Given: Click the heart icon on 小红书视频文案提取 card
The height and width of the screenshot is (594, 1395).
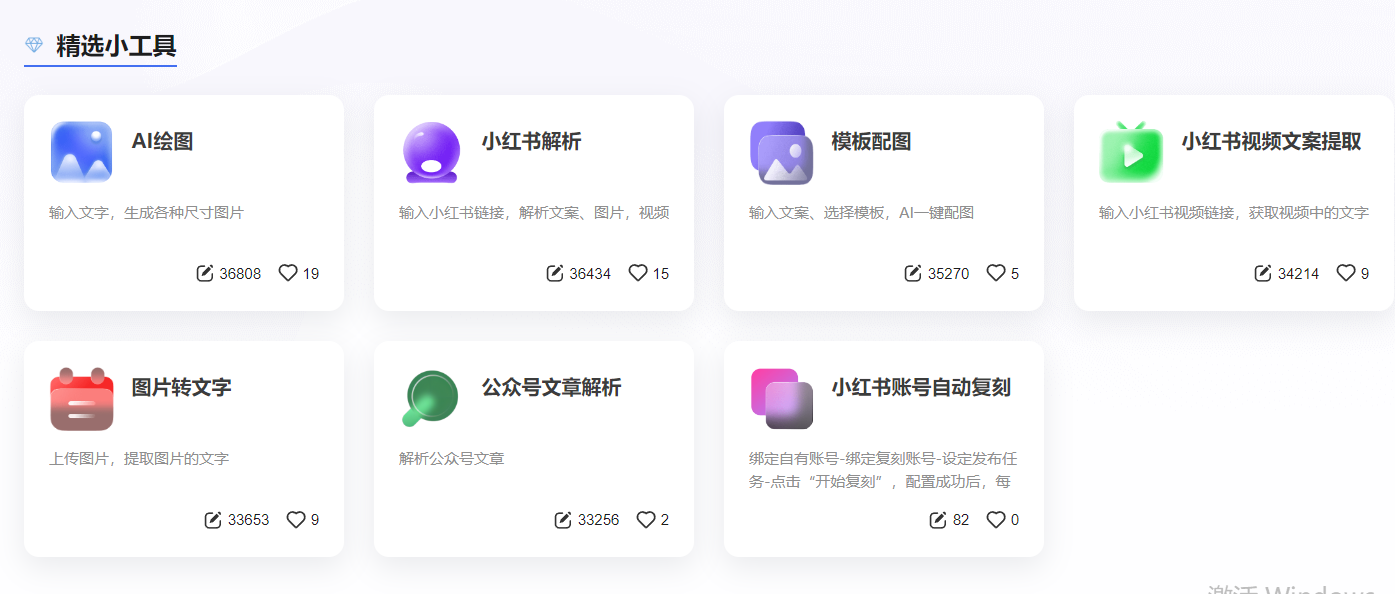Looking at the screenshot, I should pyautogui.click(x=1346, y=273).
